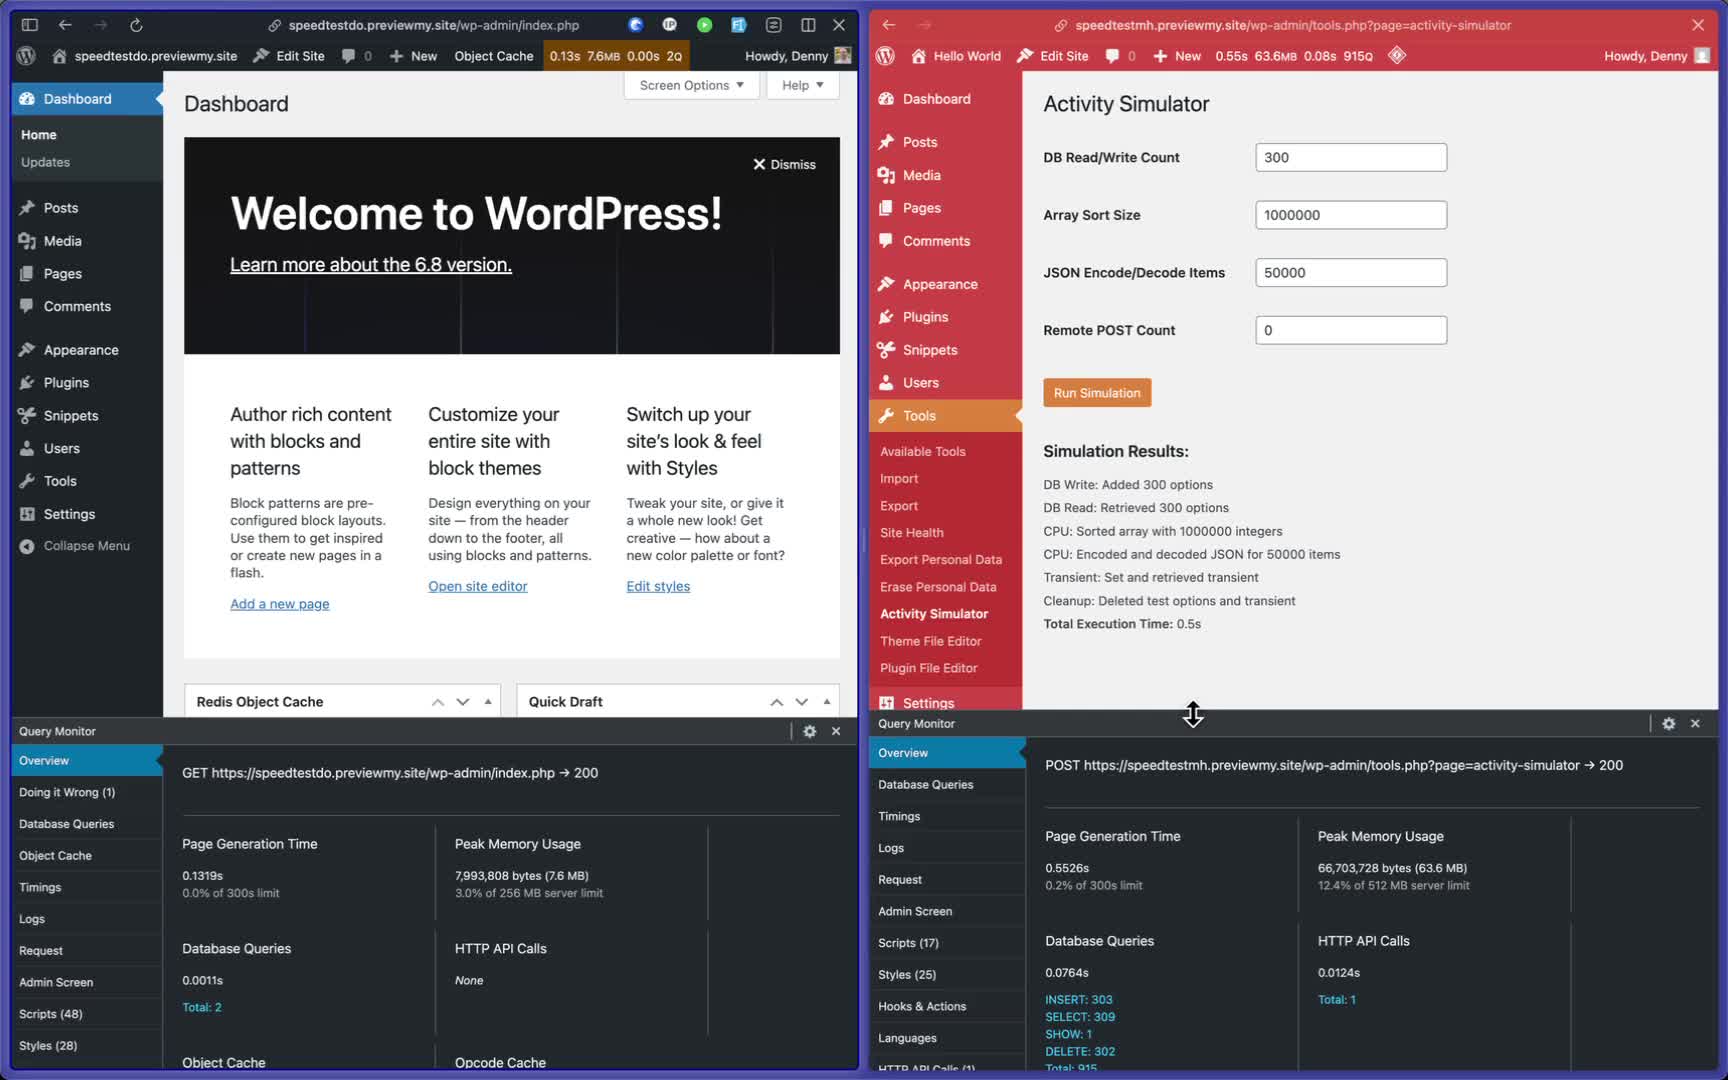The image size is (1728, 1080).
Task: Open WordPress logo menu in right window
Action: click(x=885, y=56)
